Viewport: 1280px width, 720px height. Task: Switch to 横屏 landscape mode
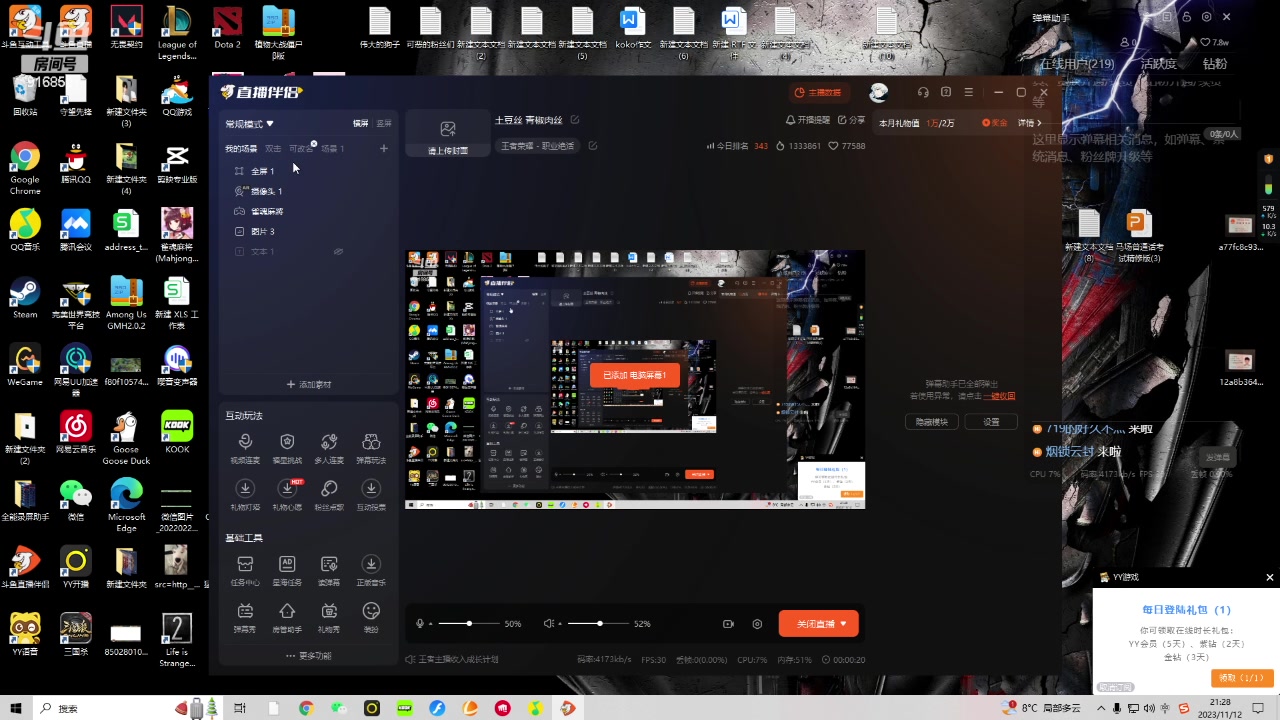tap(360, 124)
